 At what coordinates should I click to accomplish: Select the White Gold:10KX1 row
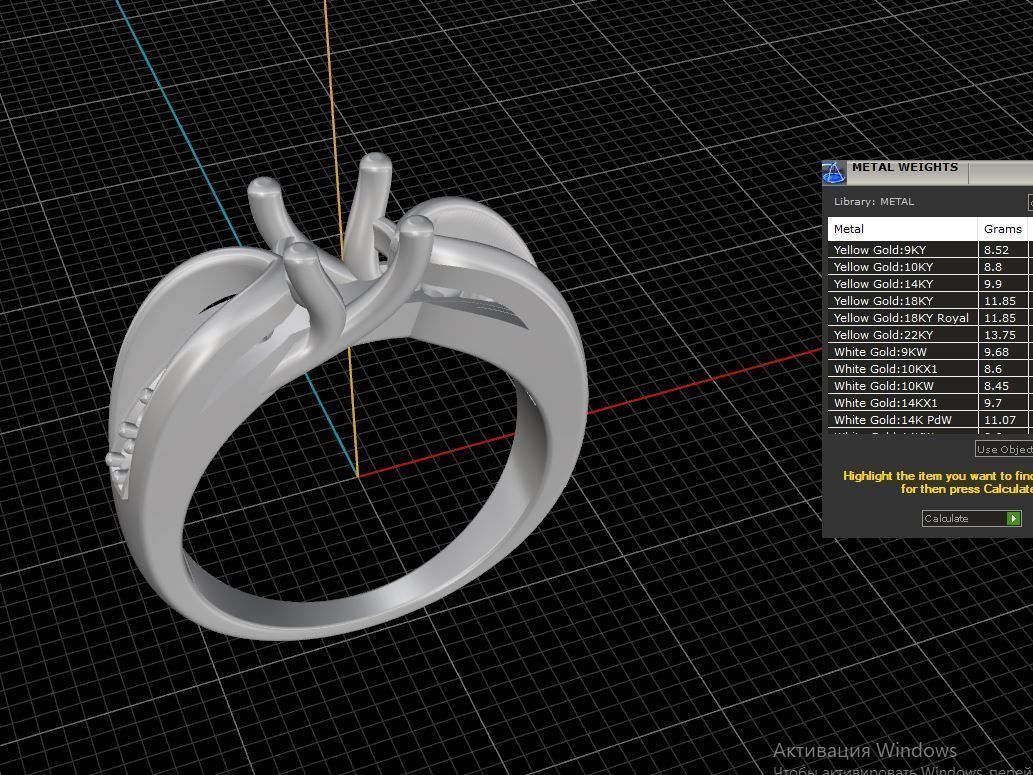(x=930, y=369)
